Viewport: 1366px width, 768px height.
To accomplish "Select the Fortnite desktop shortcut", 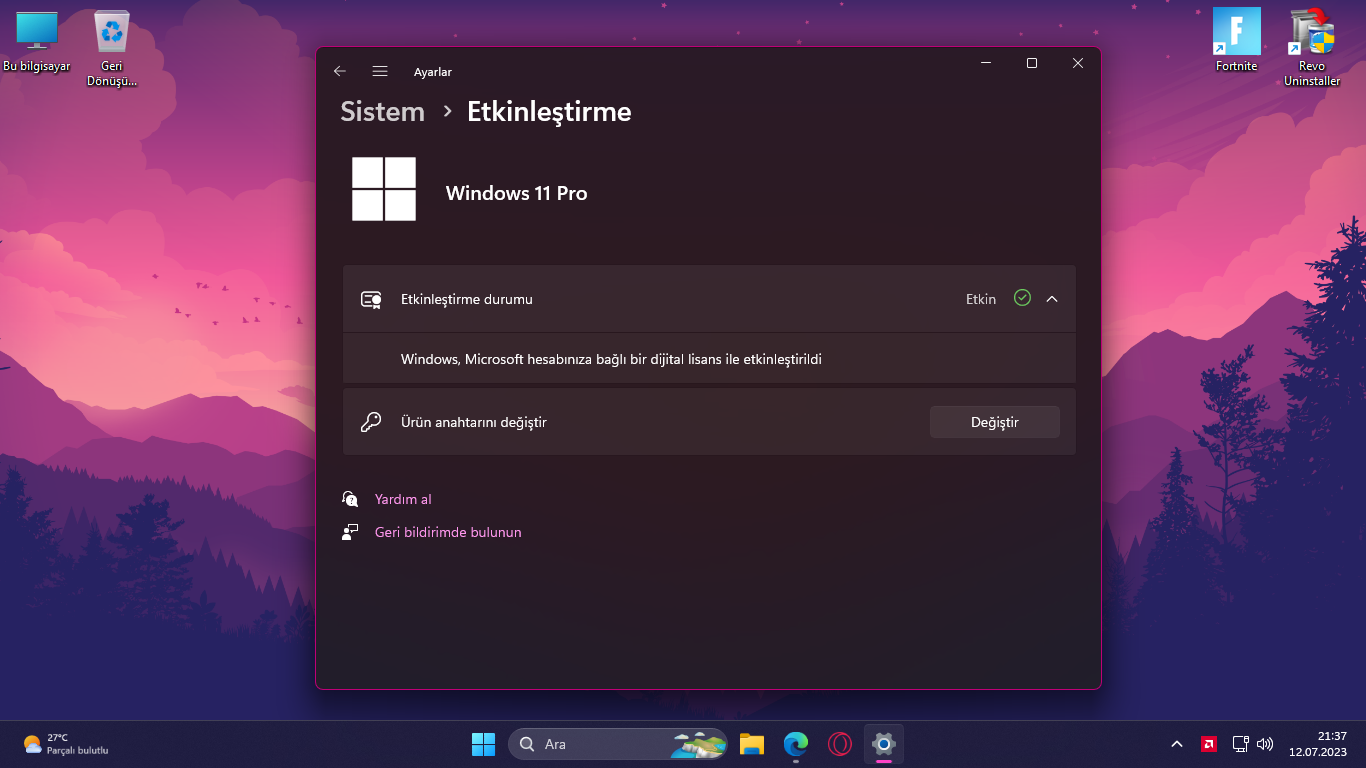I will coord(1236,41).
